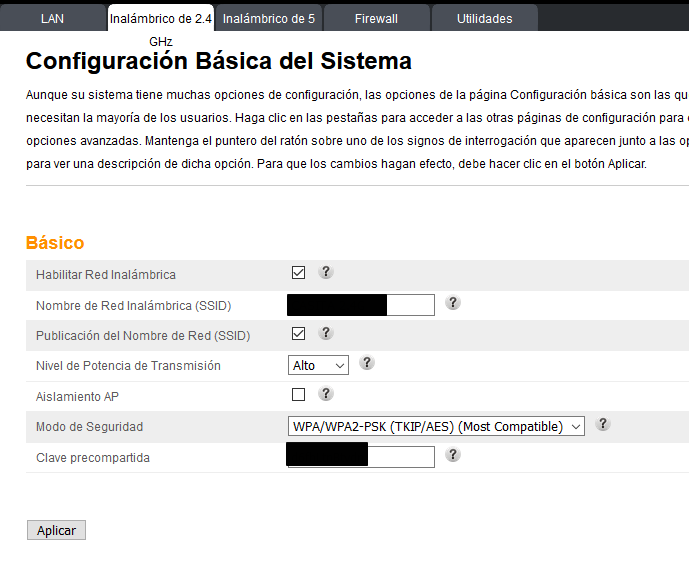Open the Utilidades tab
Image resolution: width=689 pixels, height=578 pixels.
(x=484, y=18)
